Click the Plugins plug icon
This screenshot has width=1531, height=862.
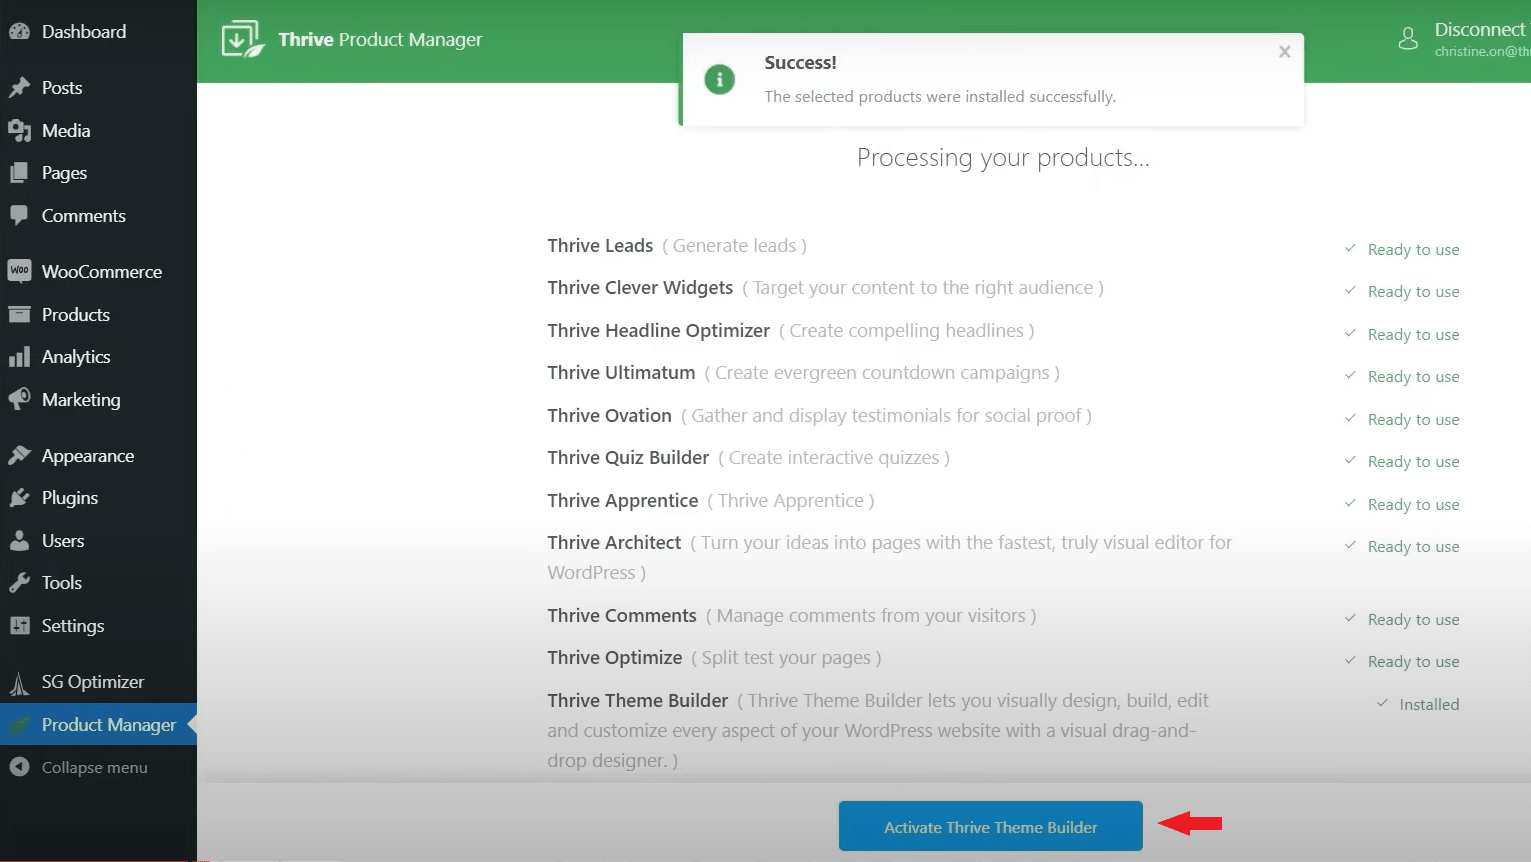coord(19,498)
